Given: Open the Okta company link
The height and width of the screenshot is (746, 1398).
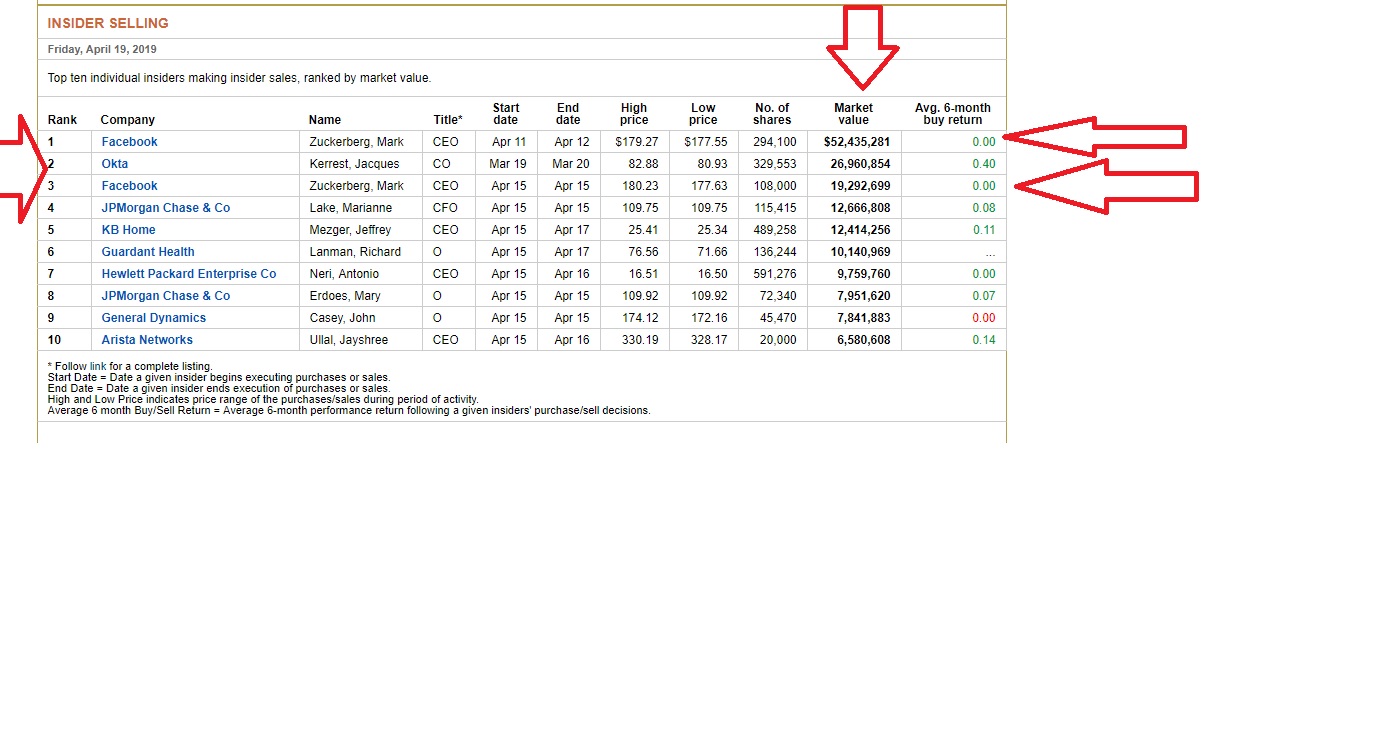Looking at the screenshot, I should click(x=115, y=164).
